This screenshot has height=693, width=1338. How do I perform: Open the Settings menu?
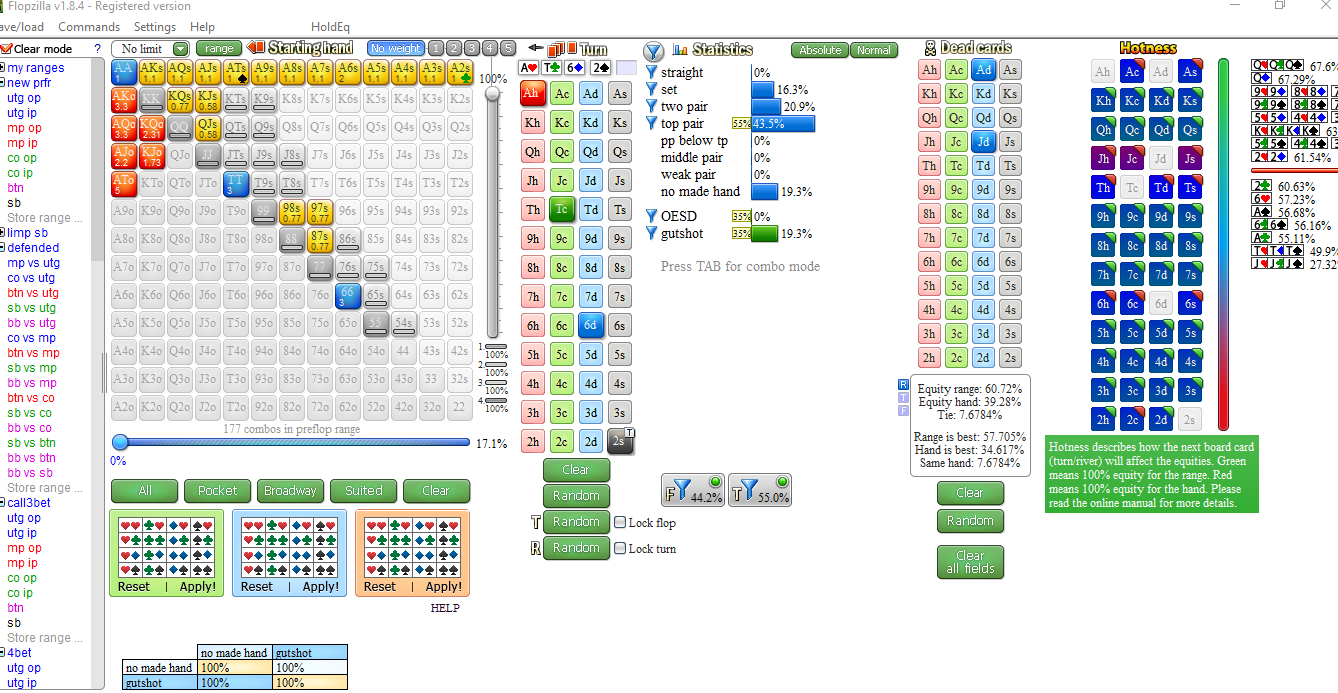(x=154, y=27)
